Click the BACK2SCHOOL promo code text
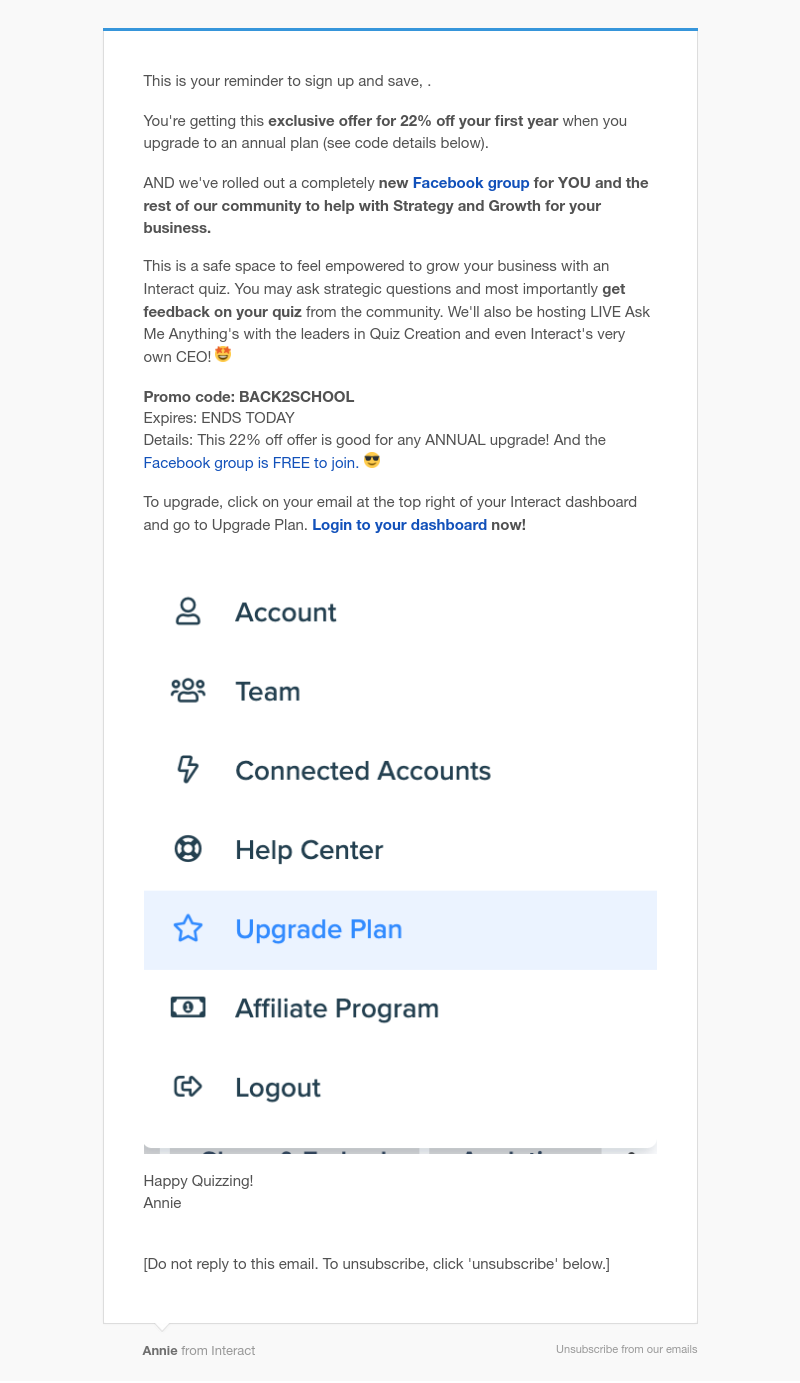 tap(297, 397)
